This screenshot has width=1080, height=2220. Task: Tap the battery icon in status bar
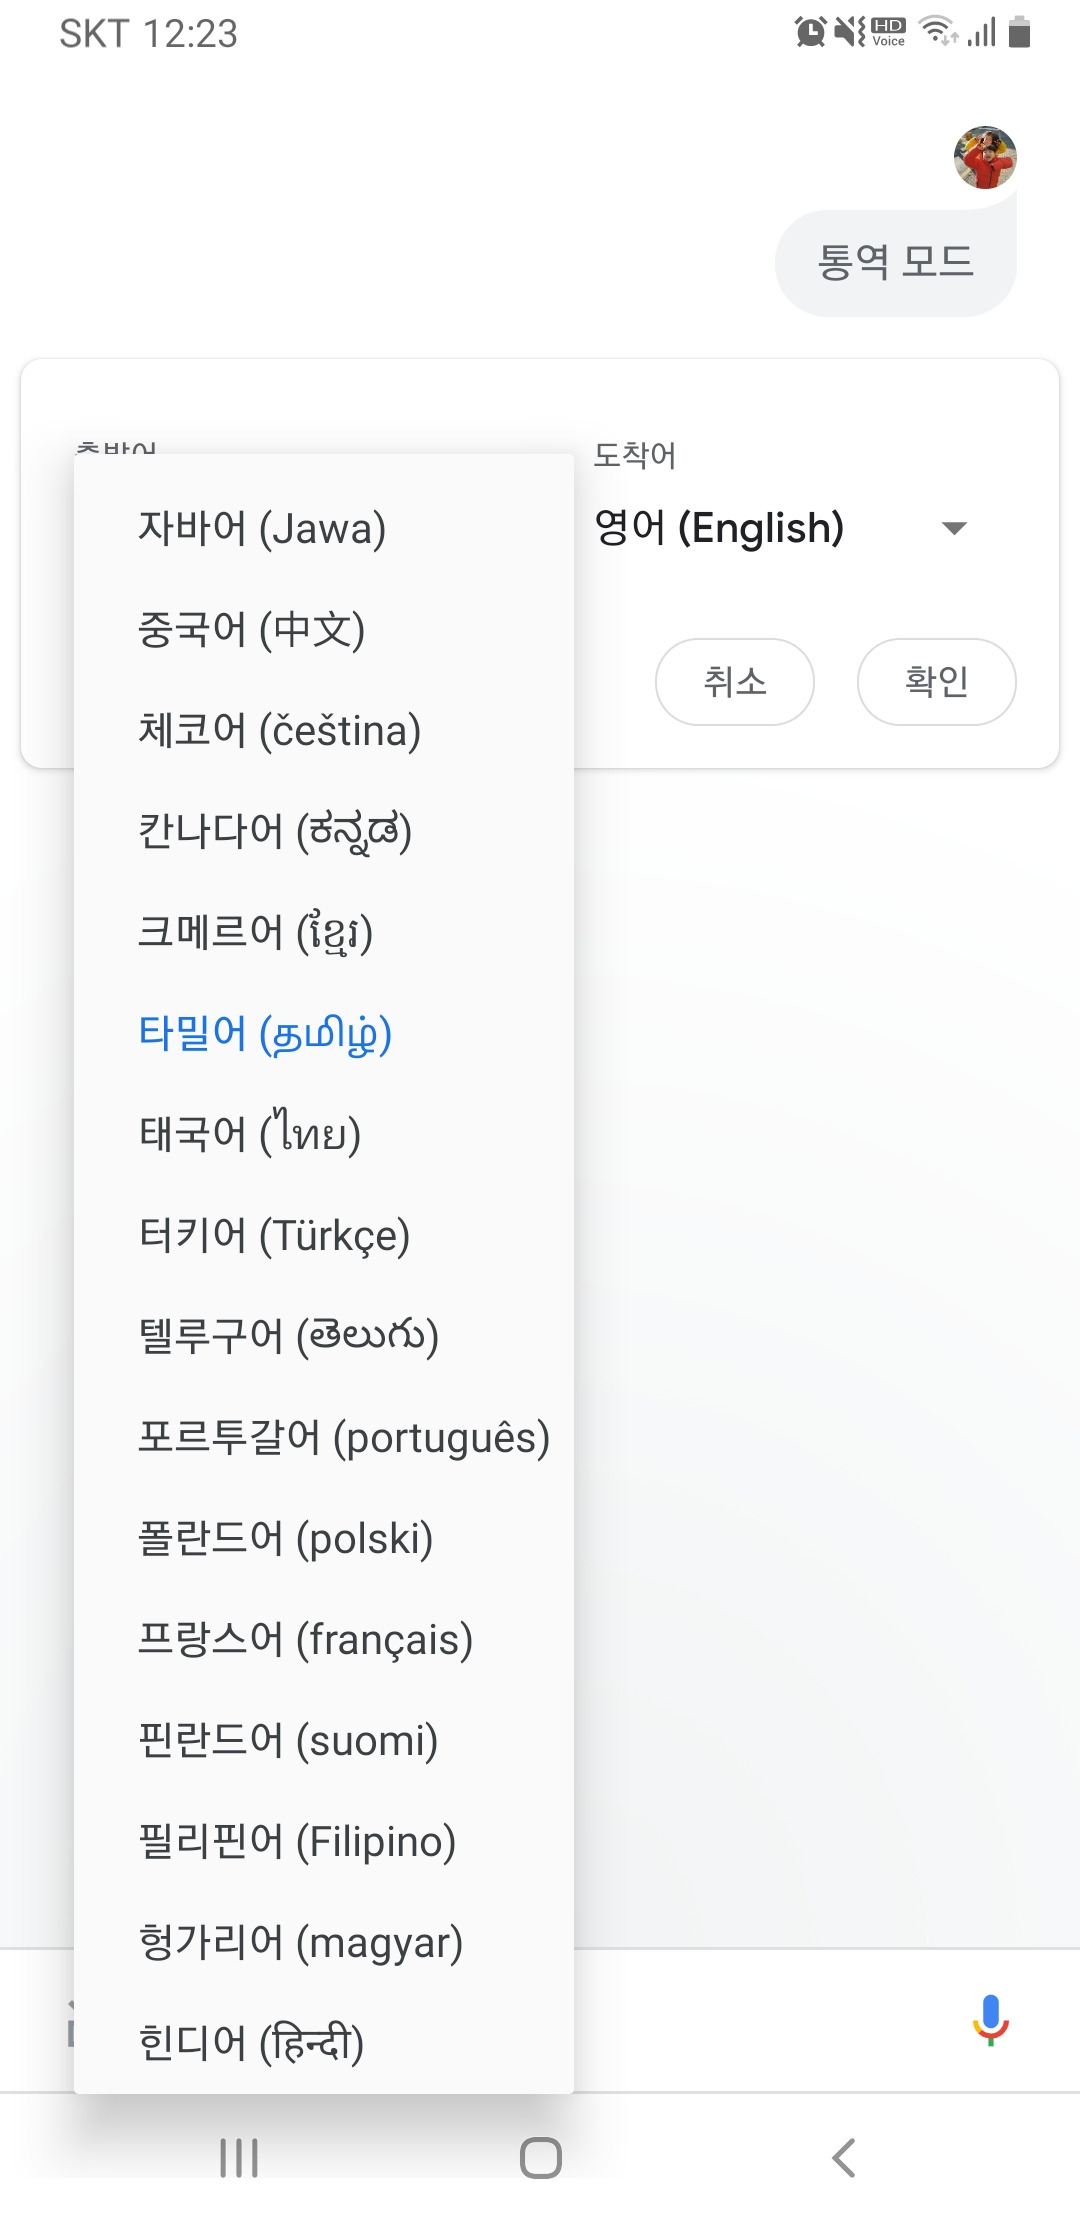tap(1019, 32)
